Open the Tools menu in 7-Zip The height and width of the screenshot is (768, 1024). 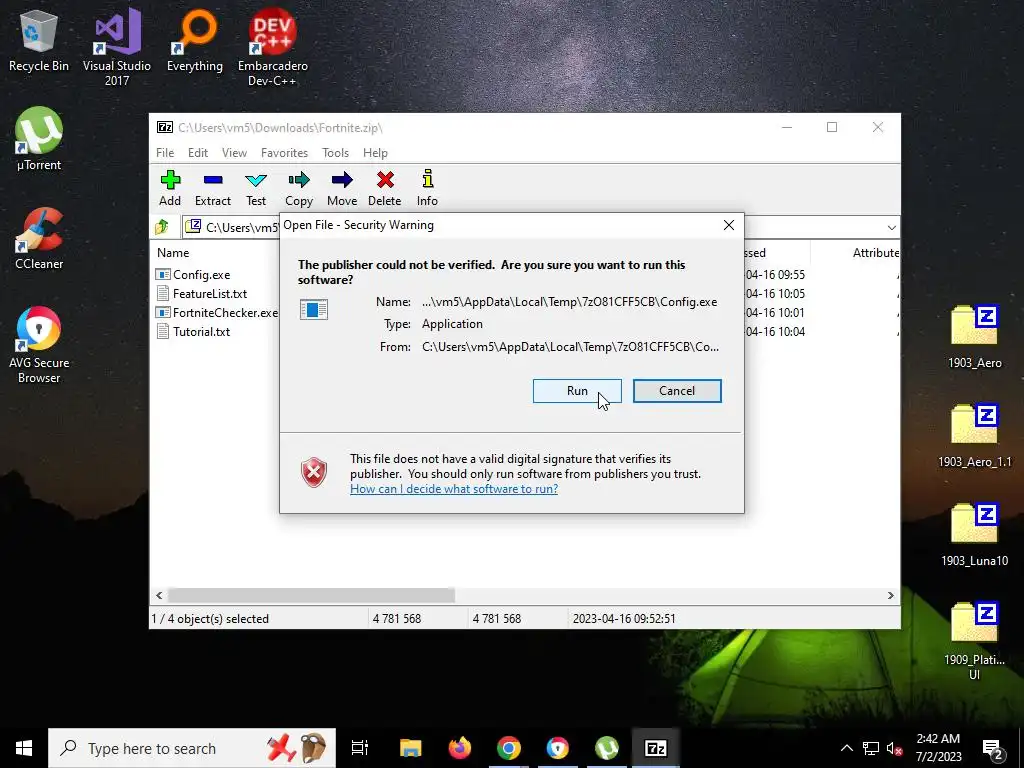335,153
